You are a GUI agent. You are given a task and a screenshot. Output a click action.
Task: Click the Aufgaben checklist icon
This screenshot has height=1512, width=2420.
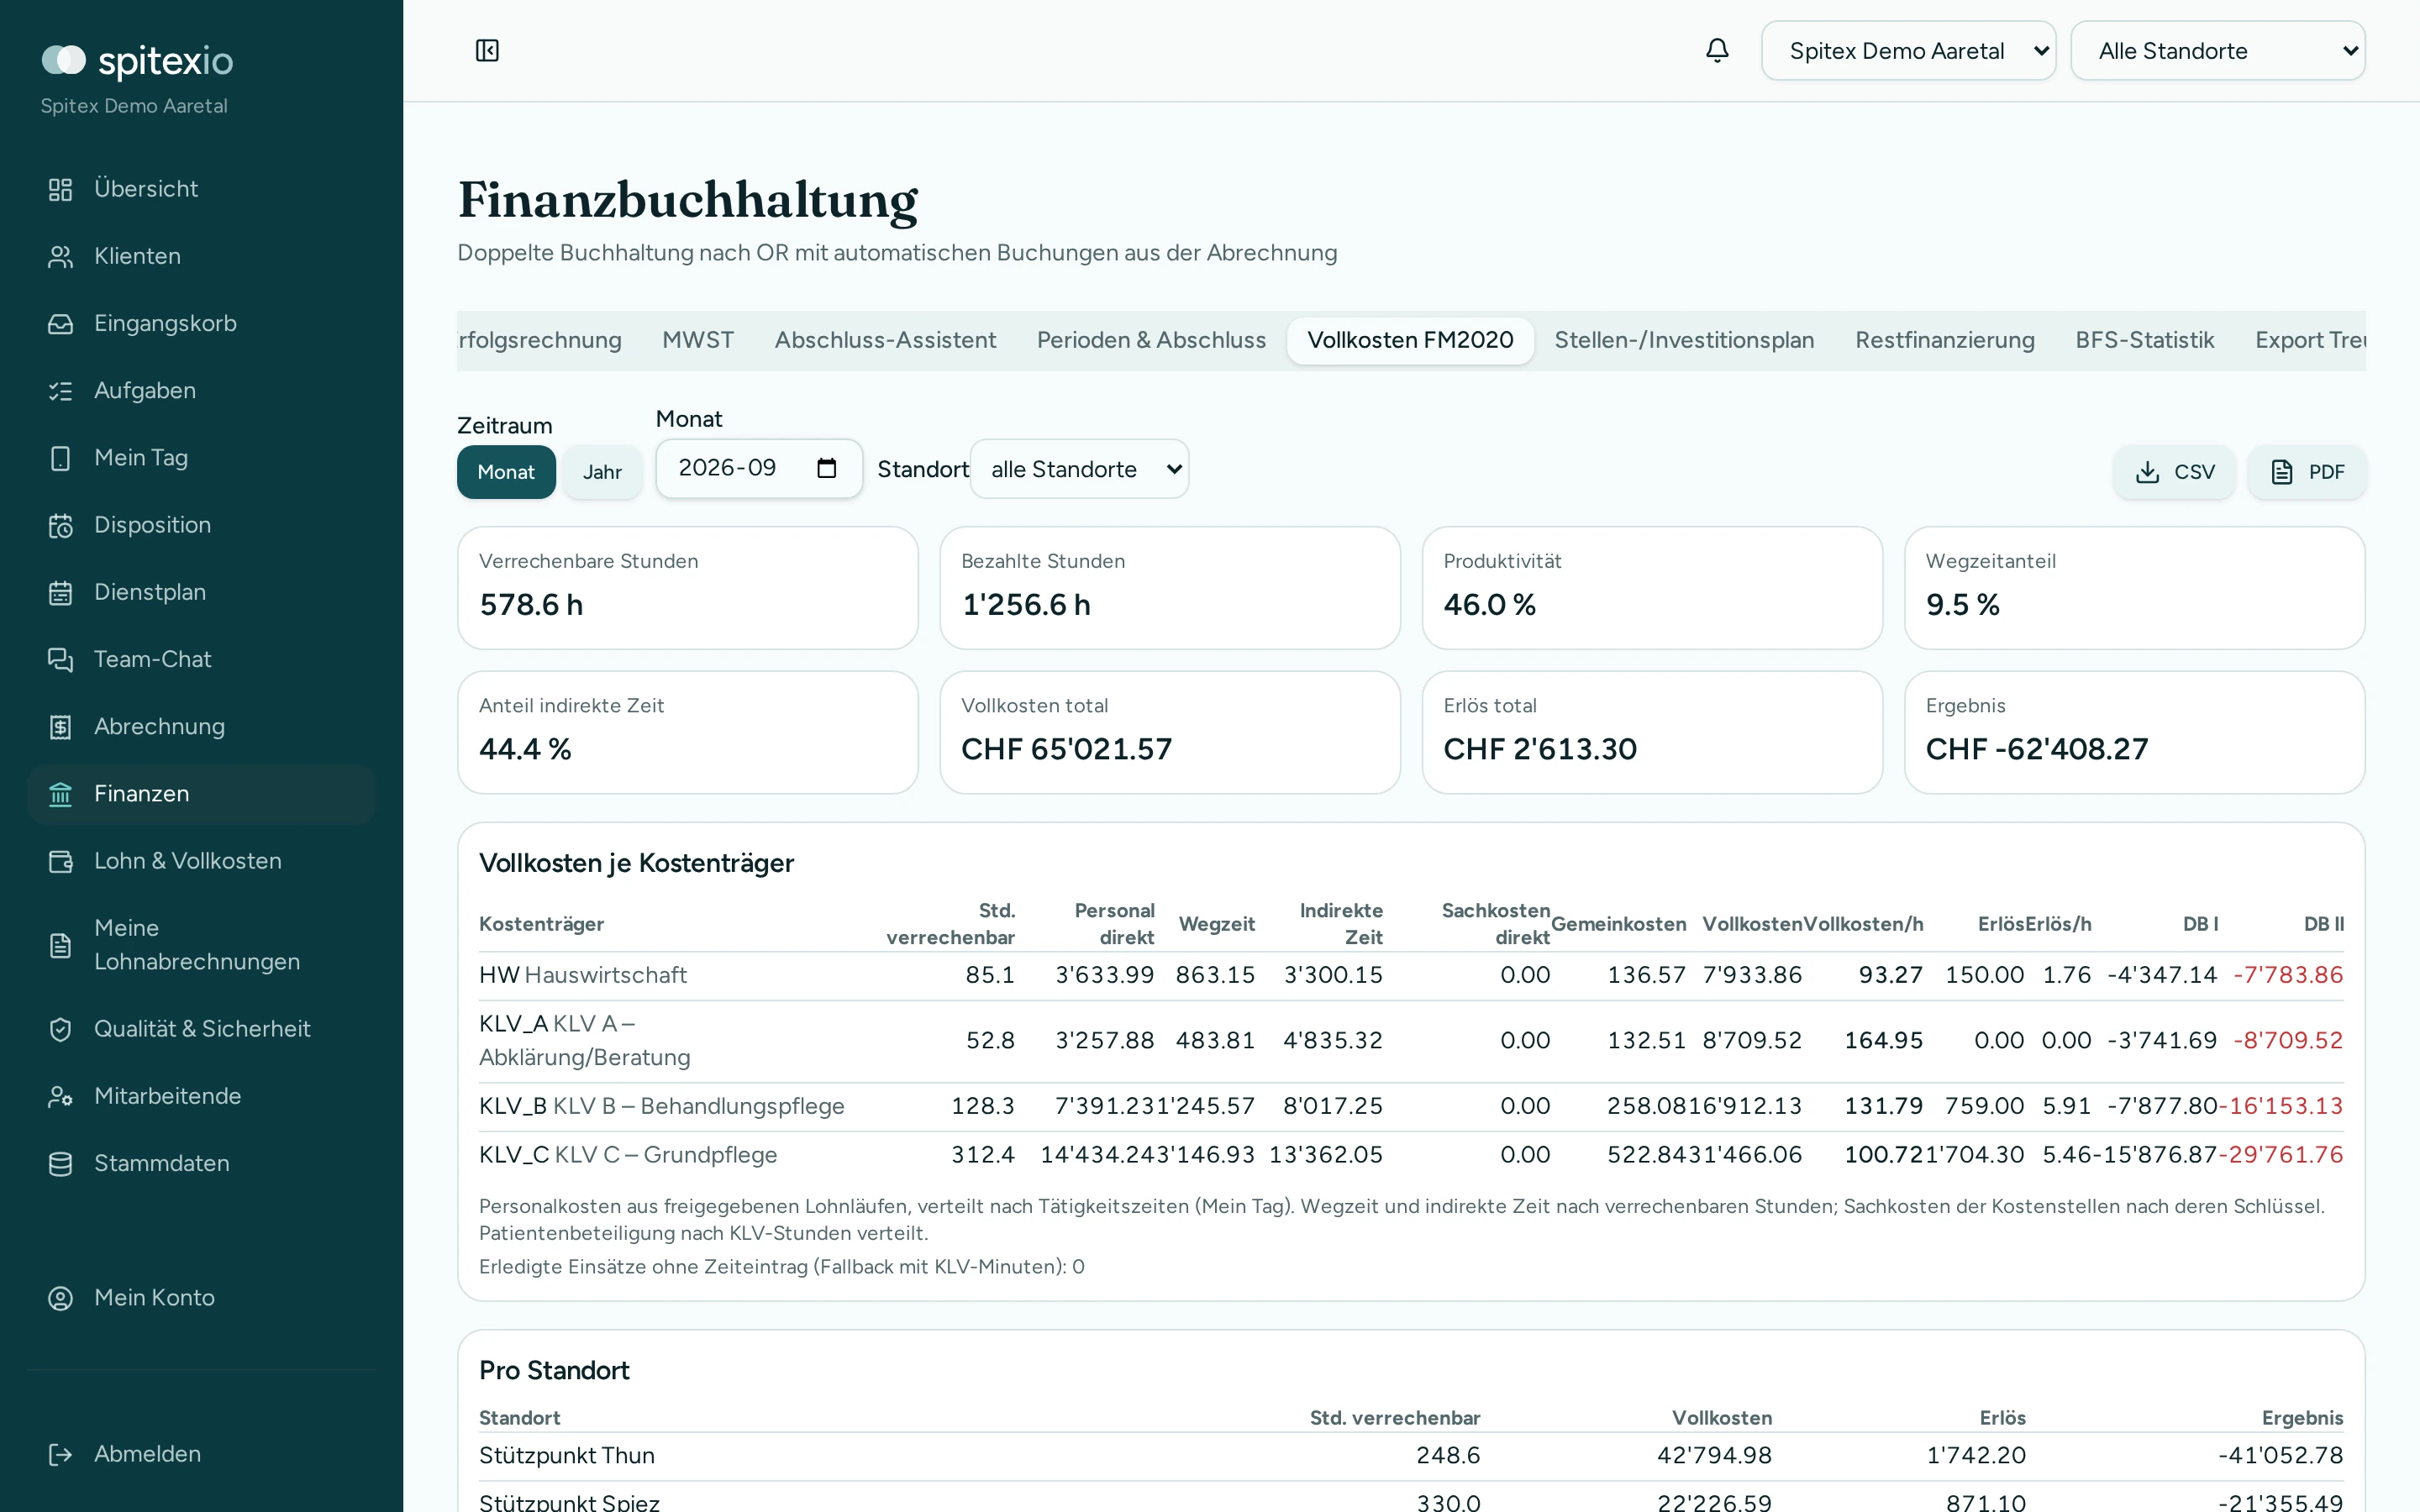60,391
